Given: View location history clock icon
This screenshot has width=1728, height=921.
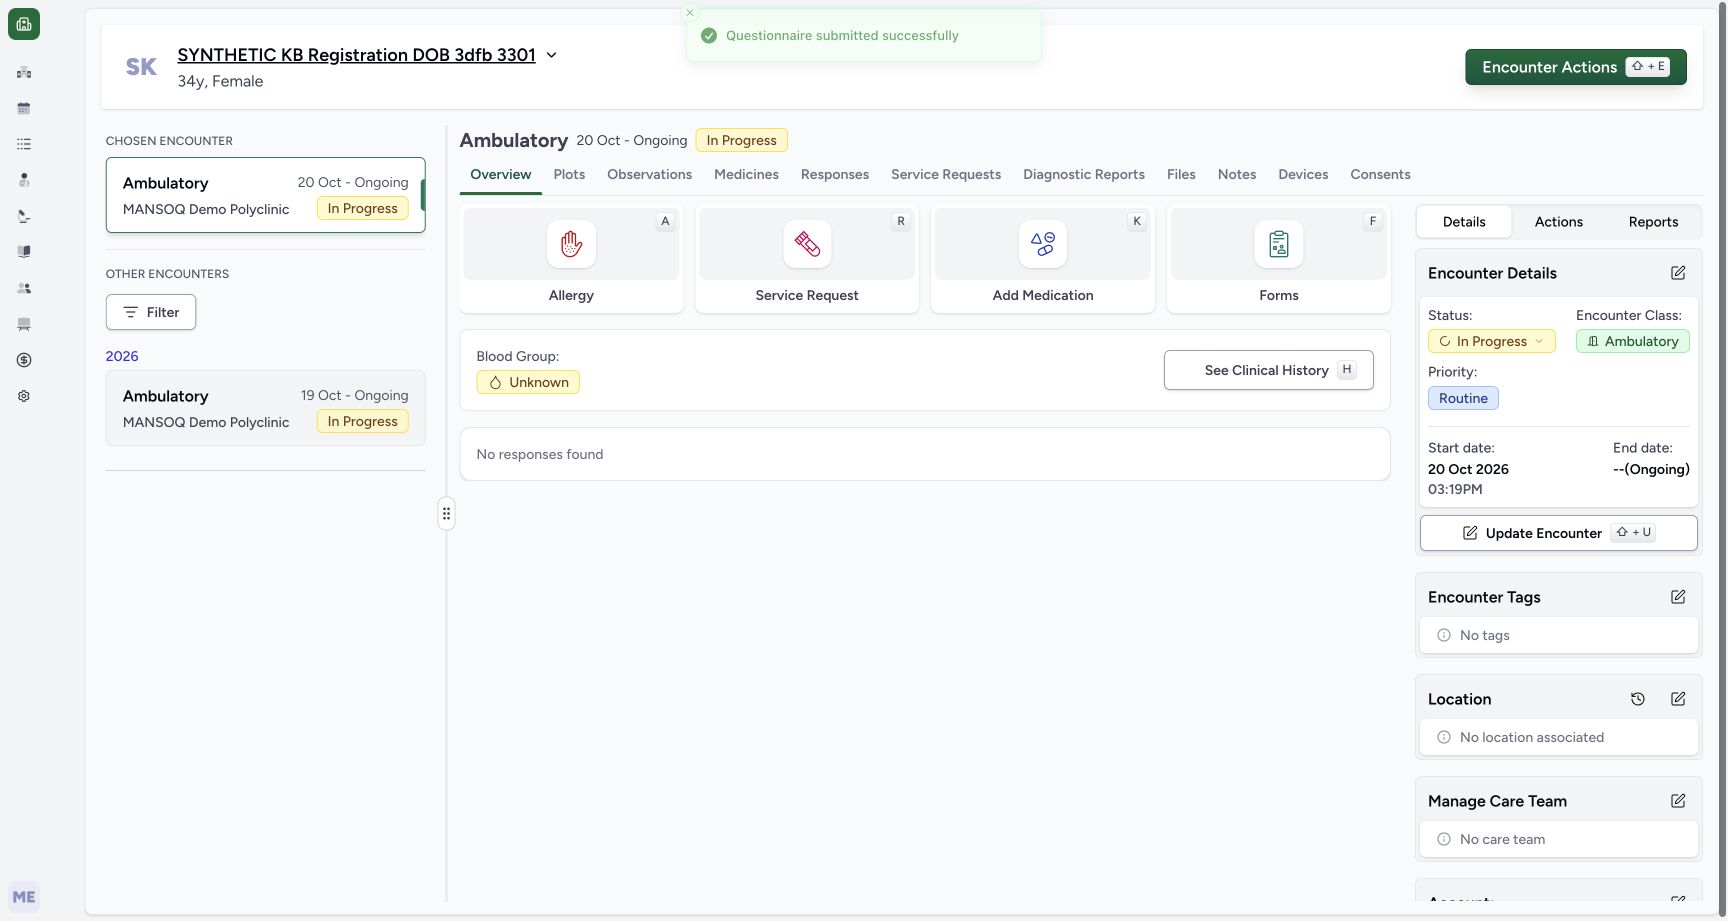Looking at the screenshot, I should [1638, 699].
